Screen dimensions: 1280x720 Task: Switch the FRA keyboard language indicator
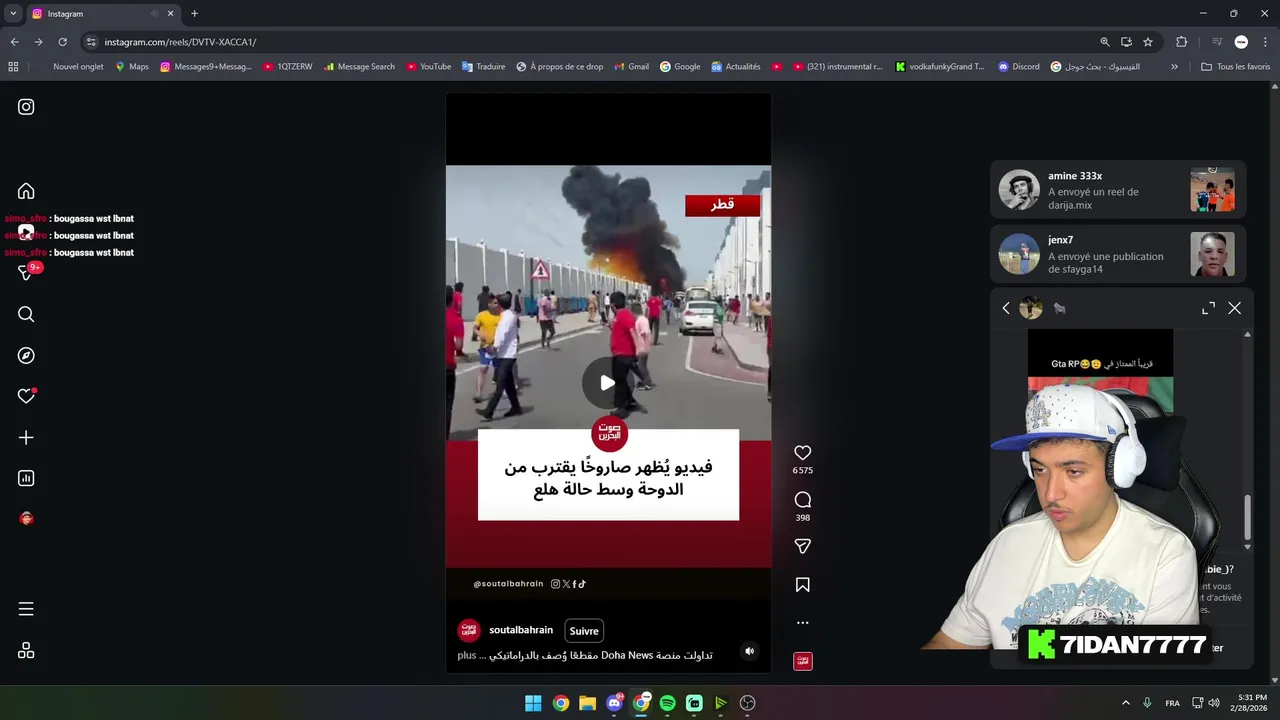(1172, 703)
